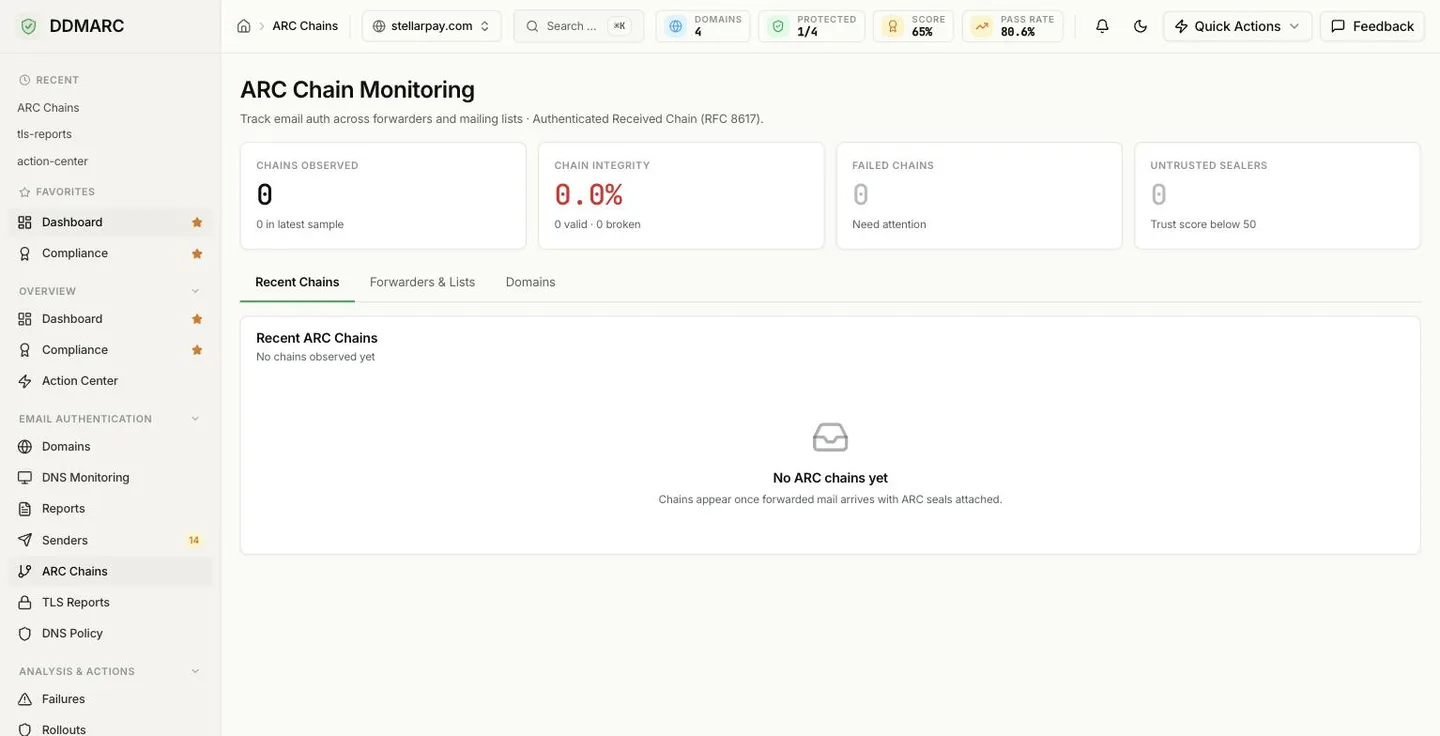
Task: Click the empty inbox tray icon
Action: tap(830, 437)
